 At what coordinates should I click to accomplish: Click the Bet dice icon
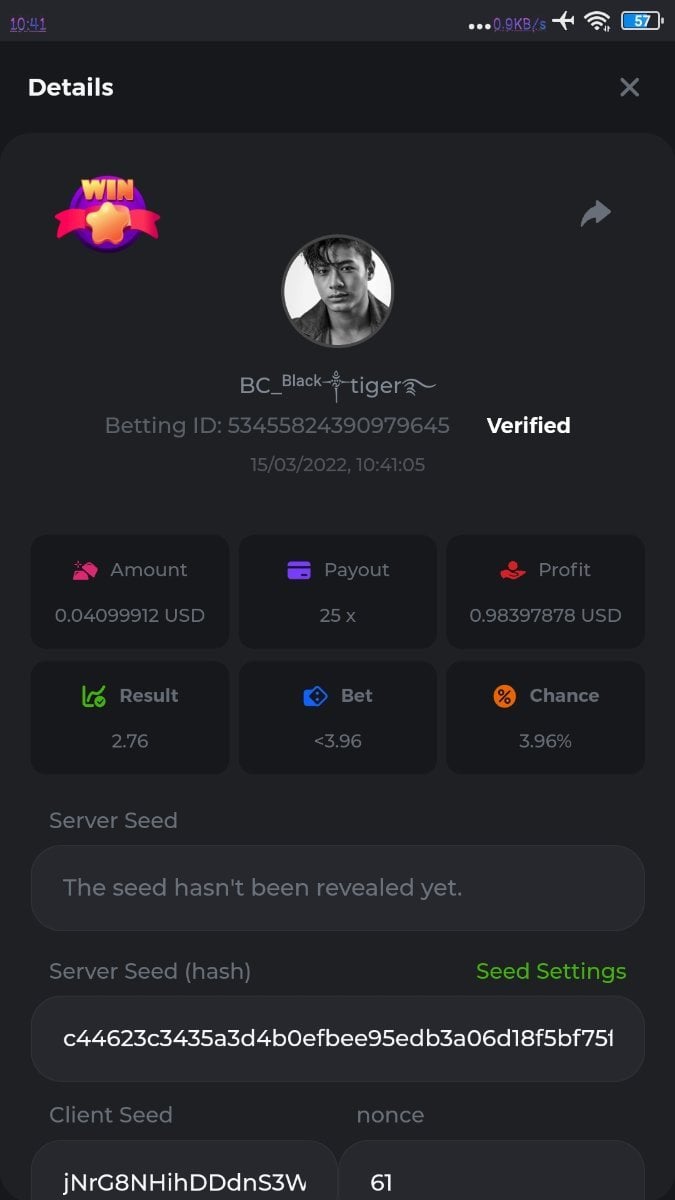coord(315,696)
